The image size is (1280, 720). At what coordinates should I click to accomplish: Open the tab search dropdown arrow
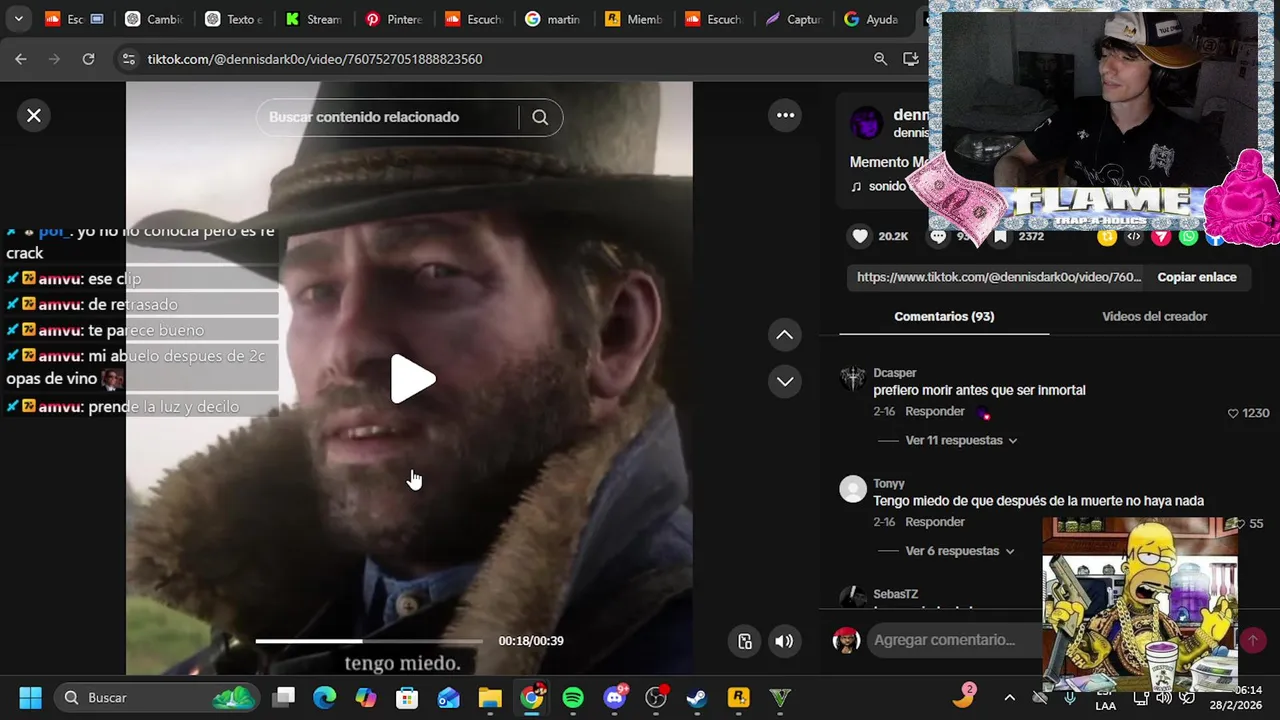point(18,18)
